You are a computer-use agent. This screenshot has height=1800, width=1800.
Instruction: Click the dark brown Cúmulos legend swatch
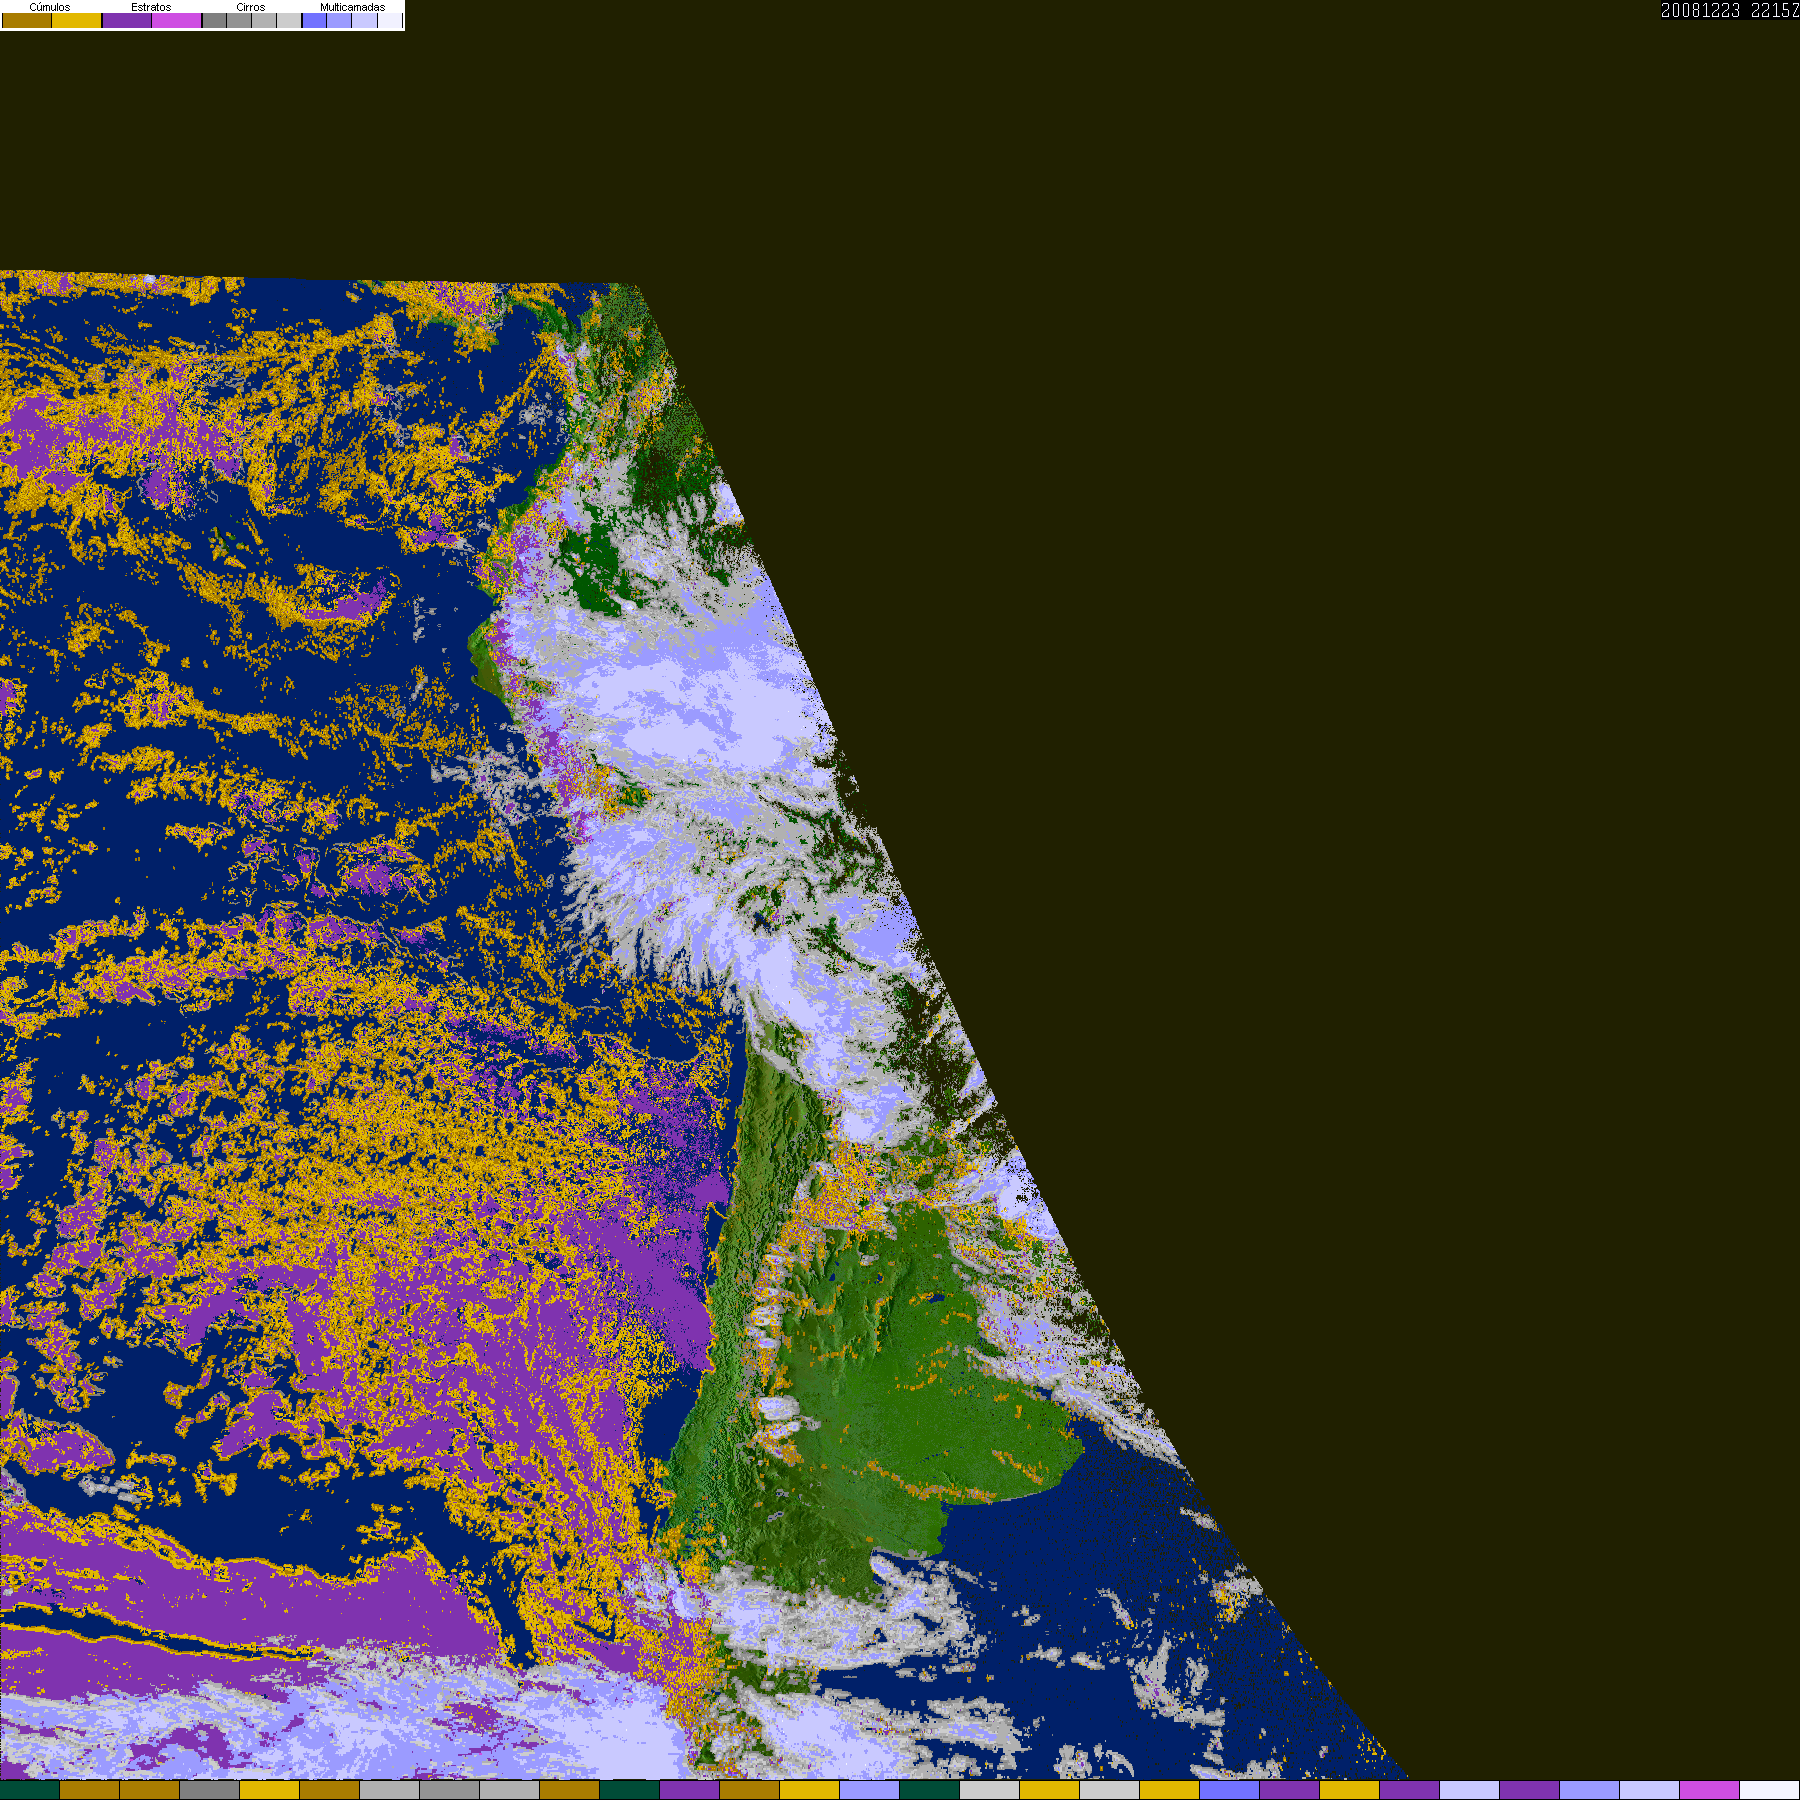[27, 20]
